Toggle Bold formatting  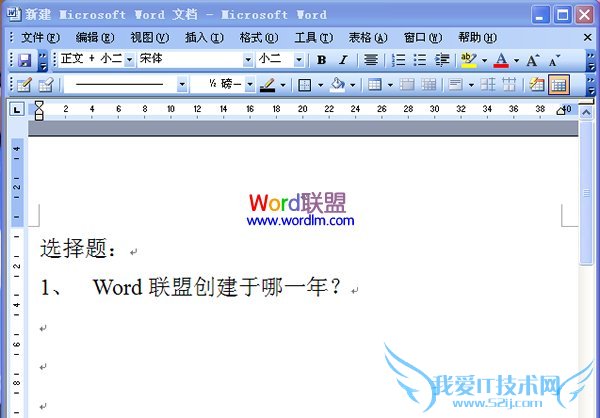321,60
